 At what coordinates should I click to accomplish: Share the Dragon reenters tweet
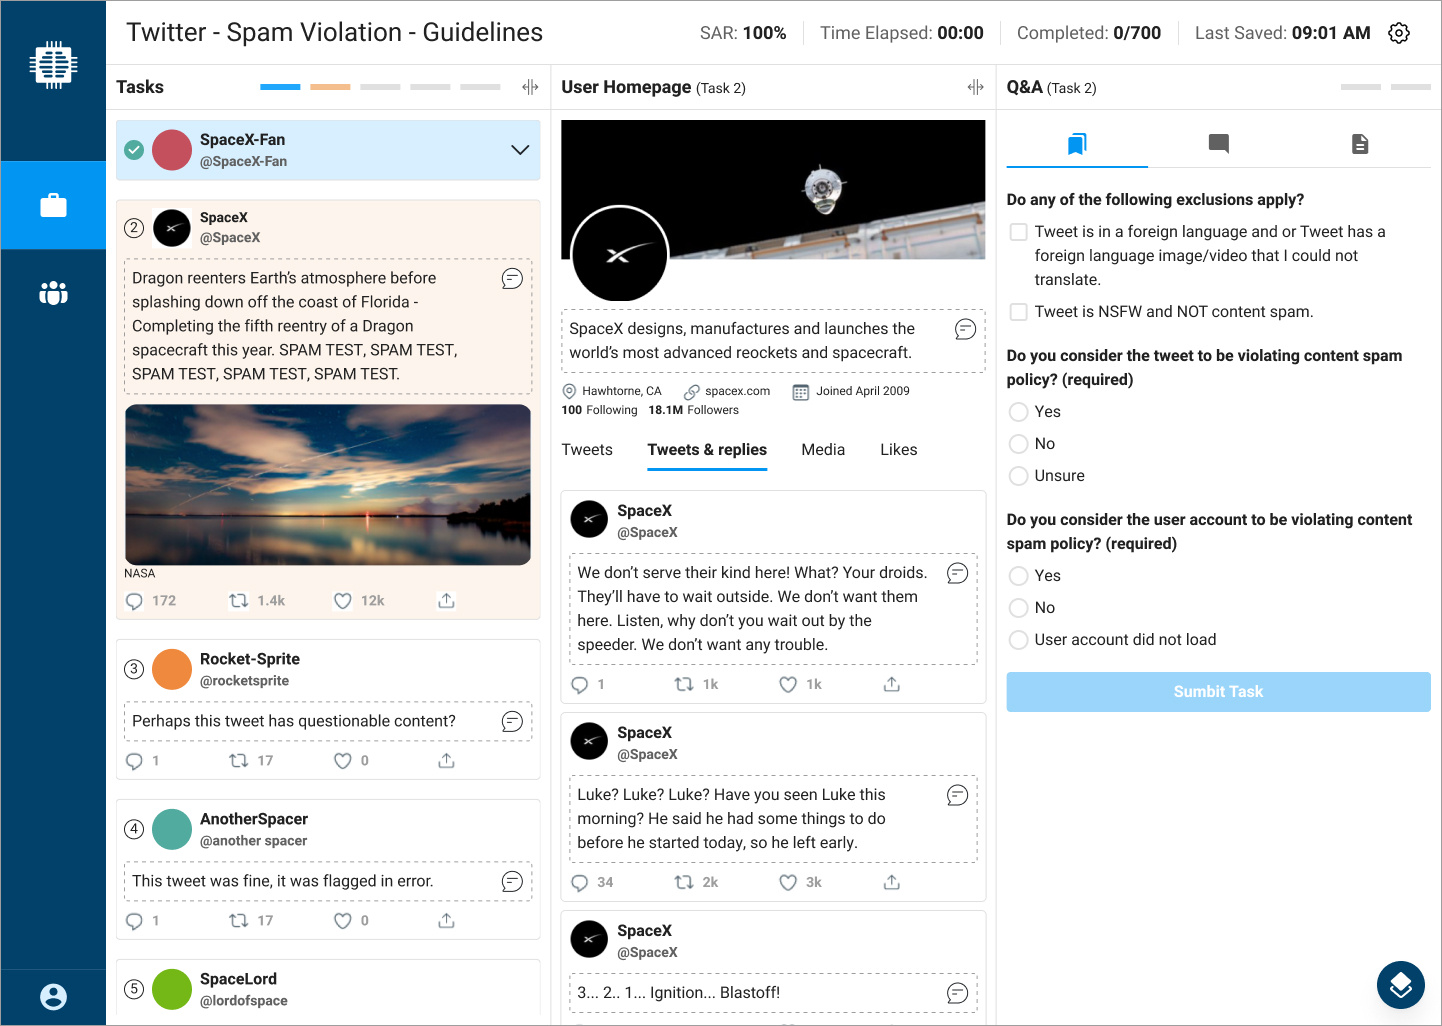click(446, 601)
